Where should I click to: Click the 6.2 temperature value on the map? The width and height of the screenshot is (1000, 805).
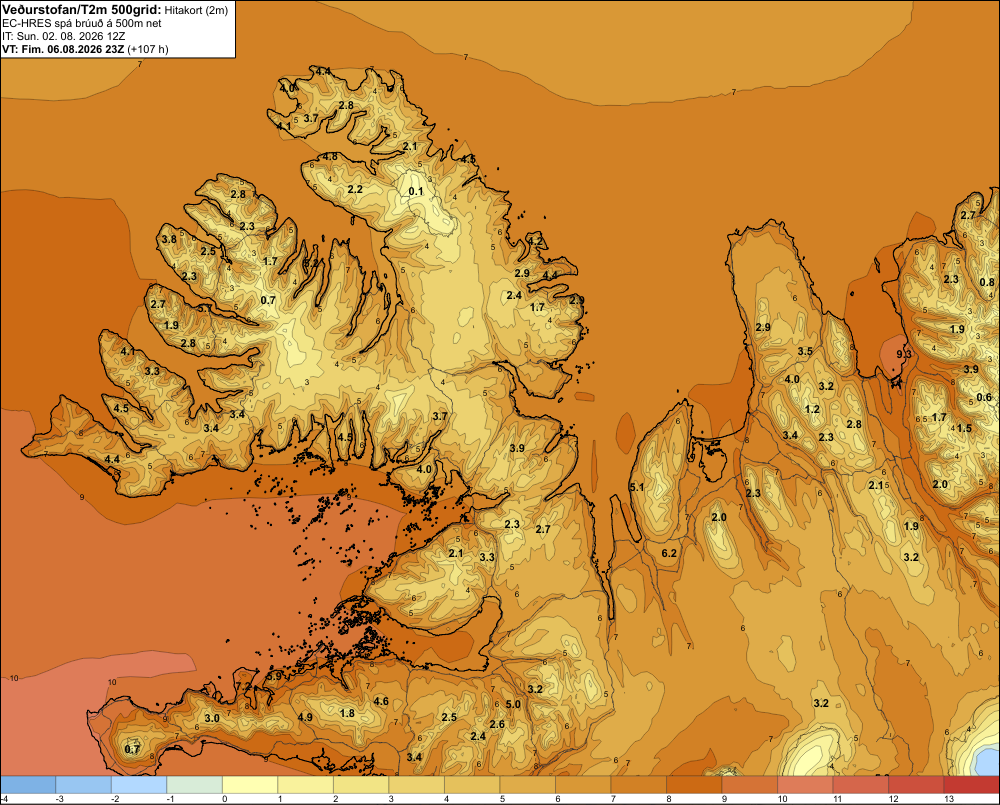pyautogui.click(x=669, y=553)
